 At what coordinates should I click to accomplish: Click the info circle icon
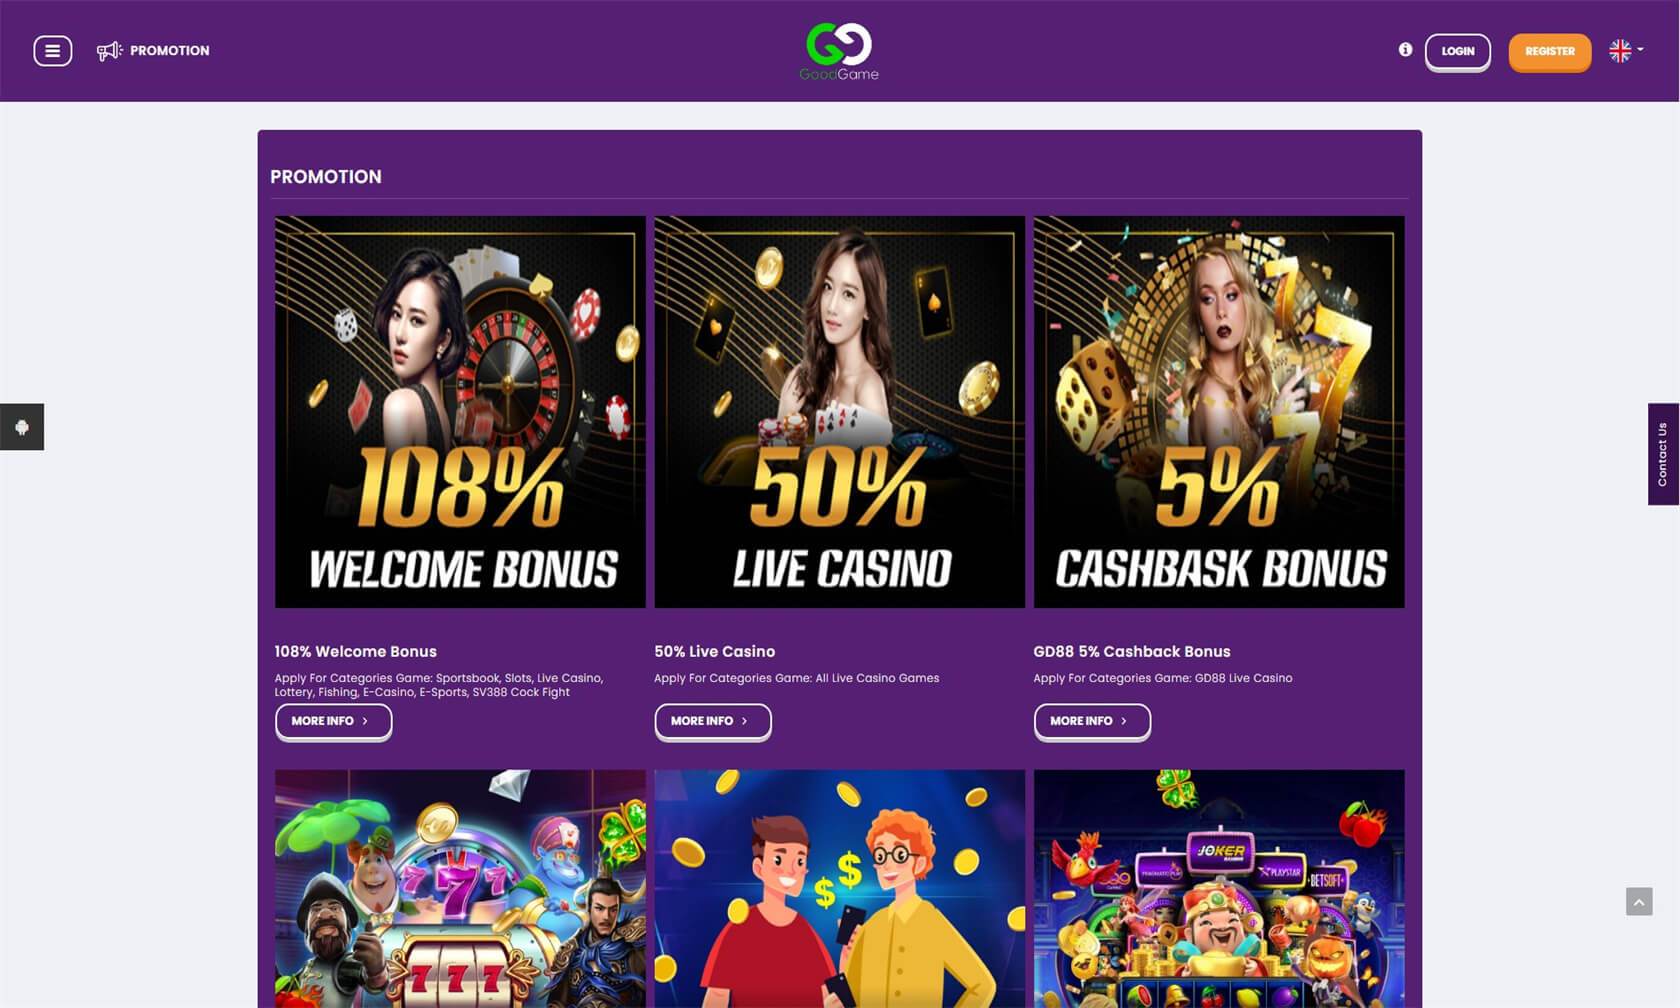click(1405, 50)
